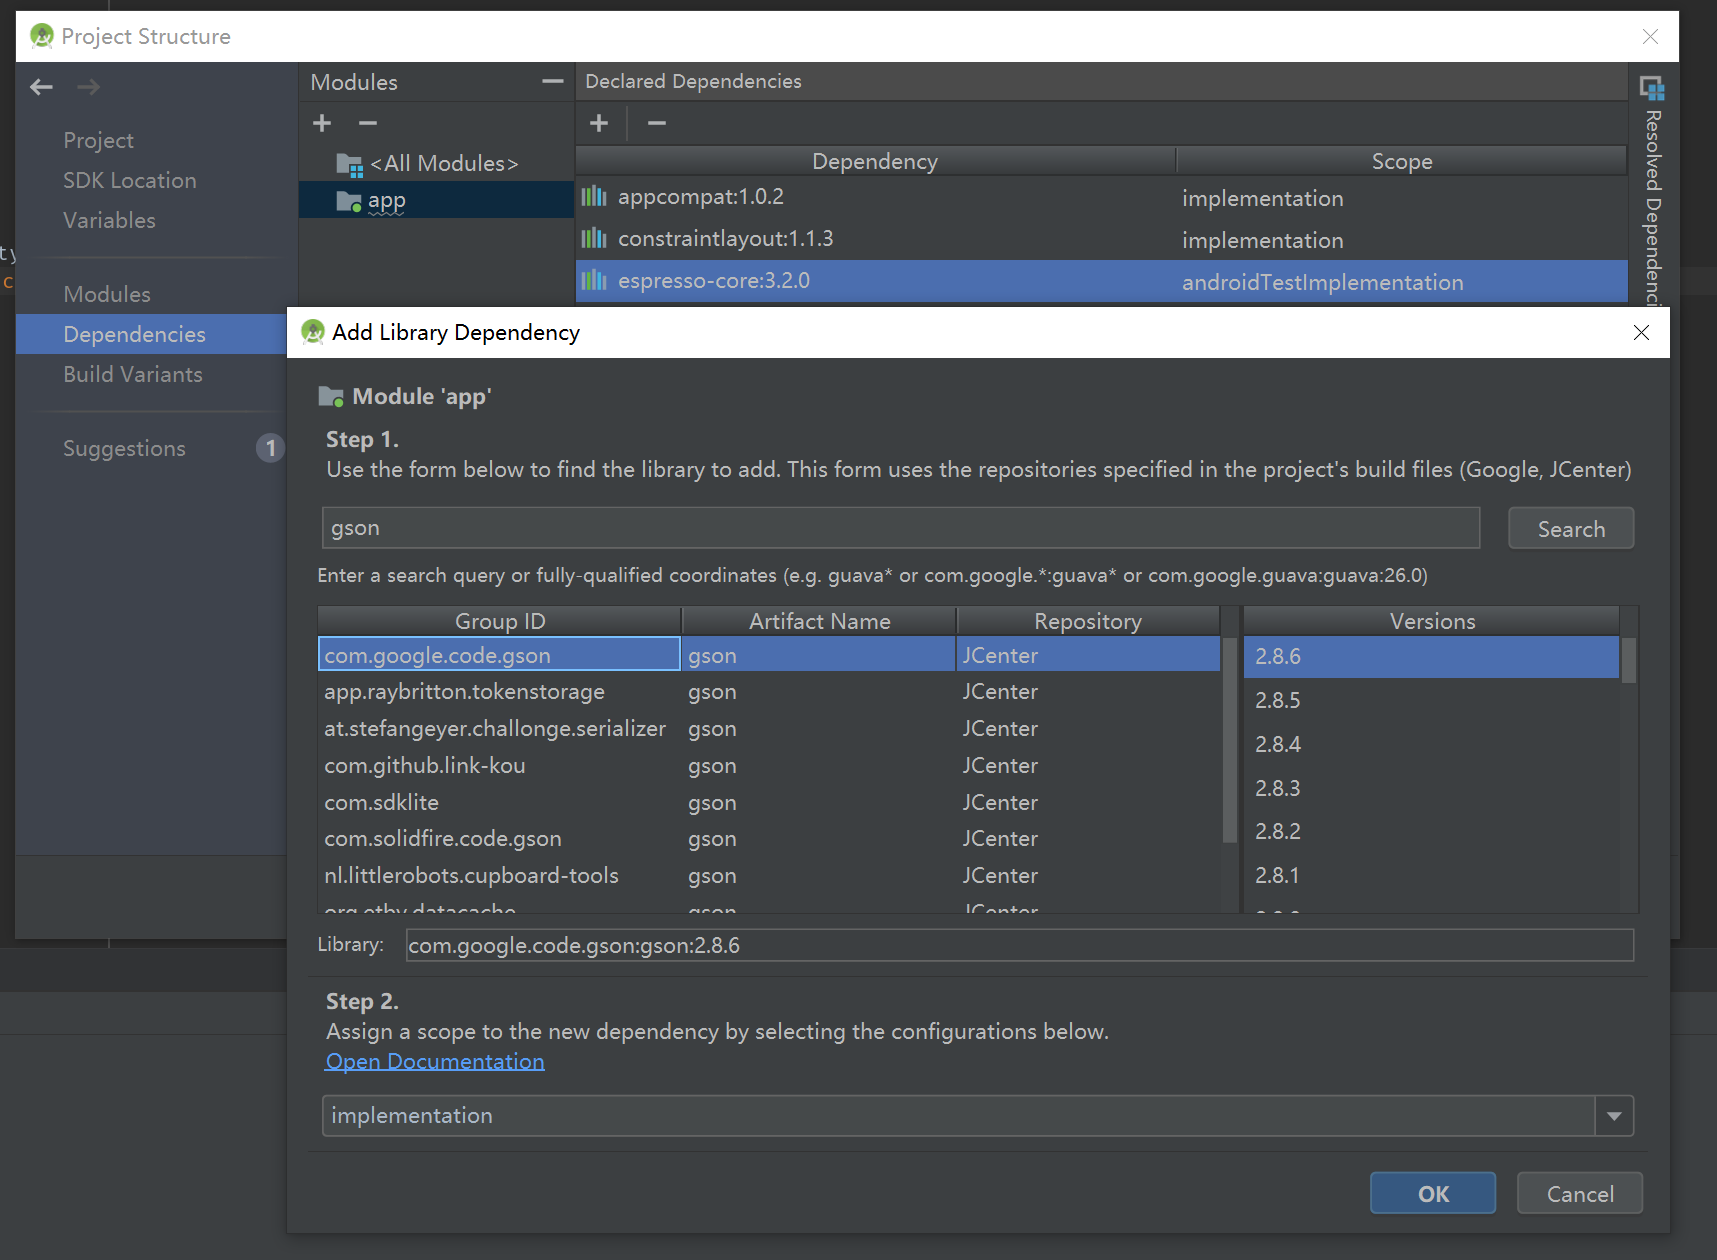Click the Library coordinates field

click(1019, 945)
